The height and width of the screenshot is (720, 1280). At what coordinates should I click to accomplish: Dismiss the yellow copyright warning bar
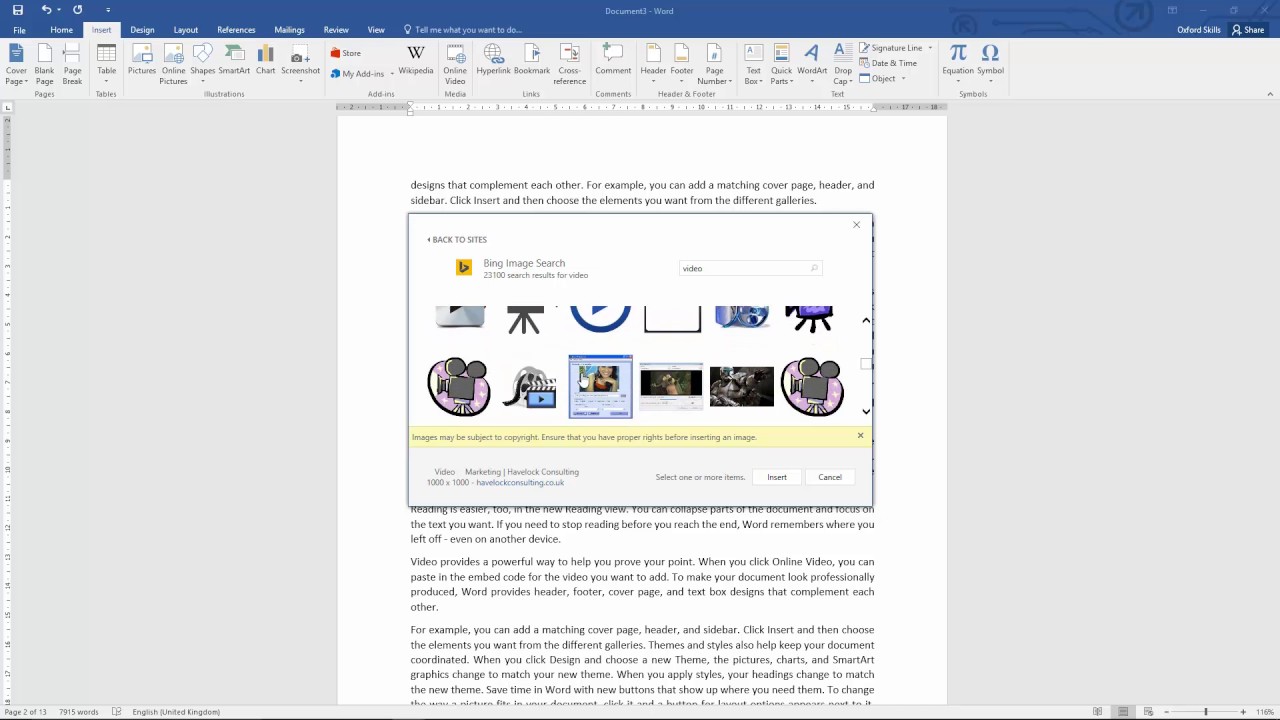(x=860, y=436)
